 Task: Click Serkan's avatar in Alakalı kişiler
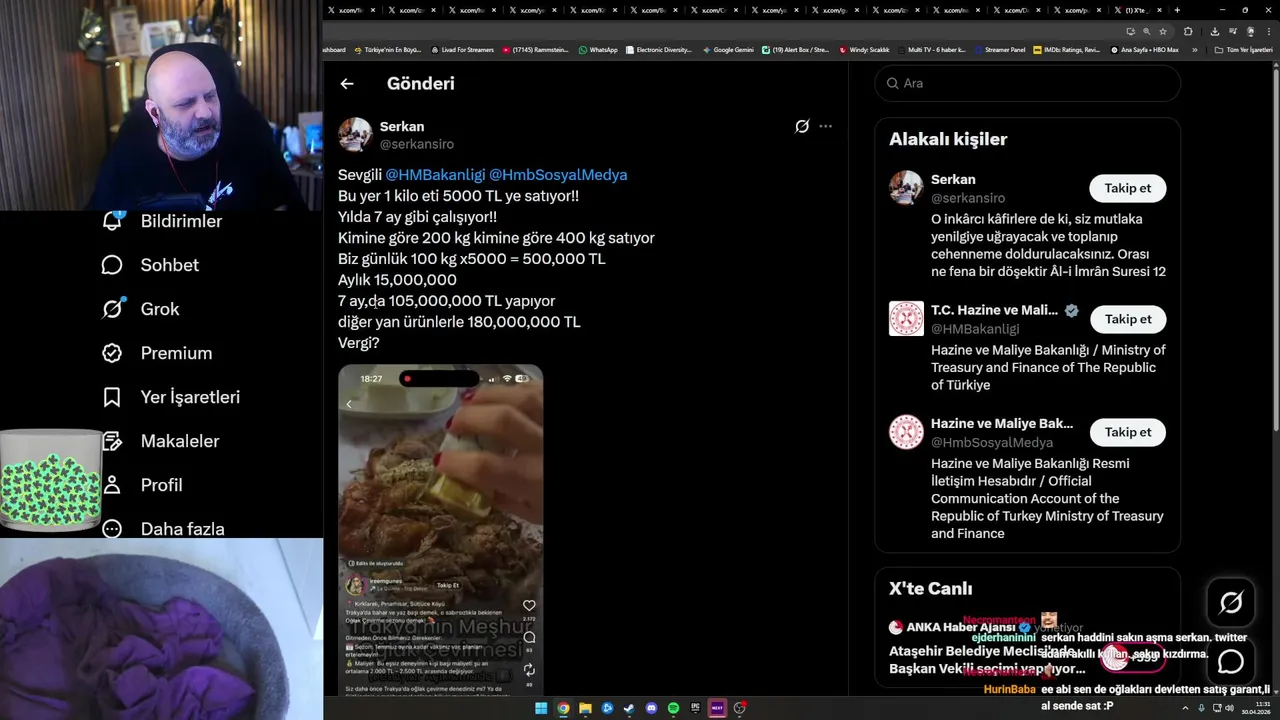906,188
